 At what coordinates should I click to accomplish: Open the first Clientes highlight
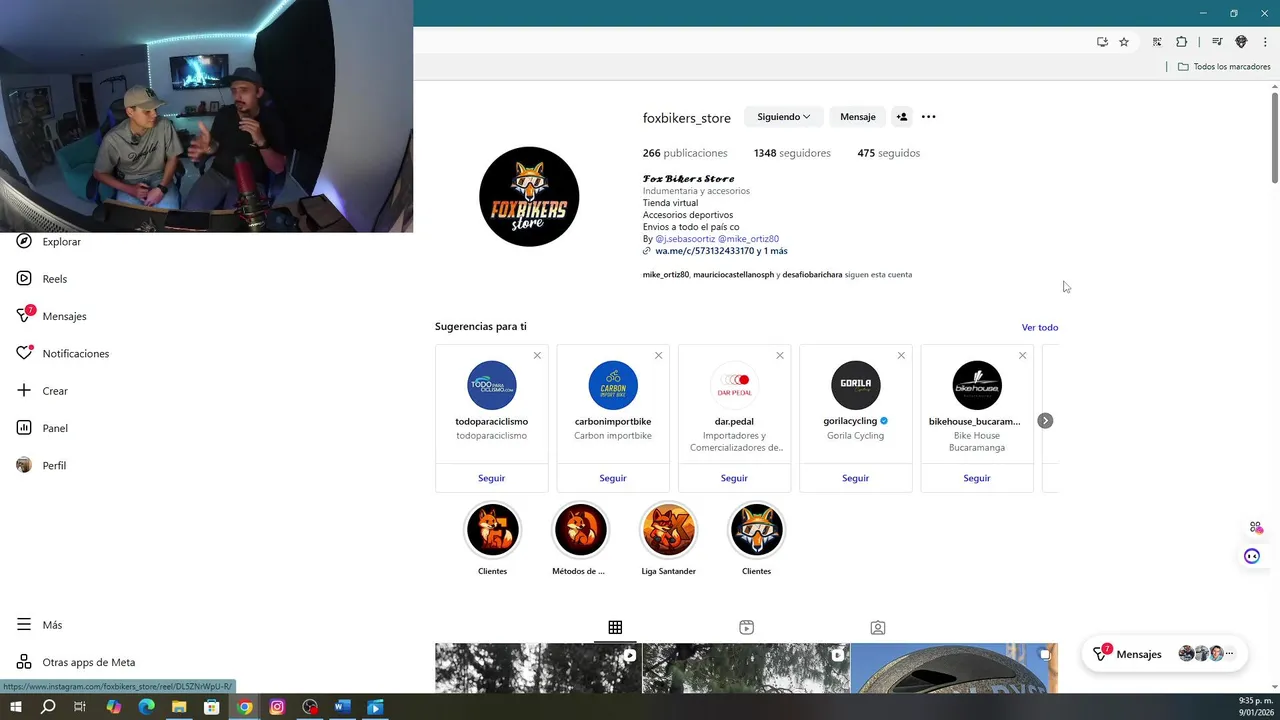click(493, 530)
